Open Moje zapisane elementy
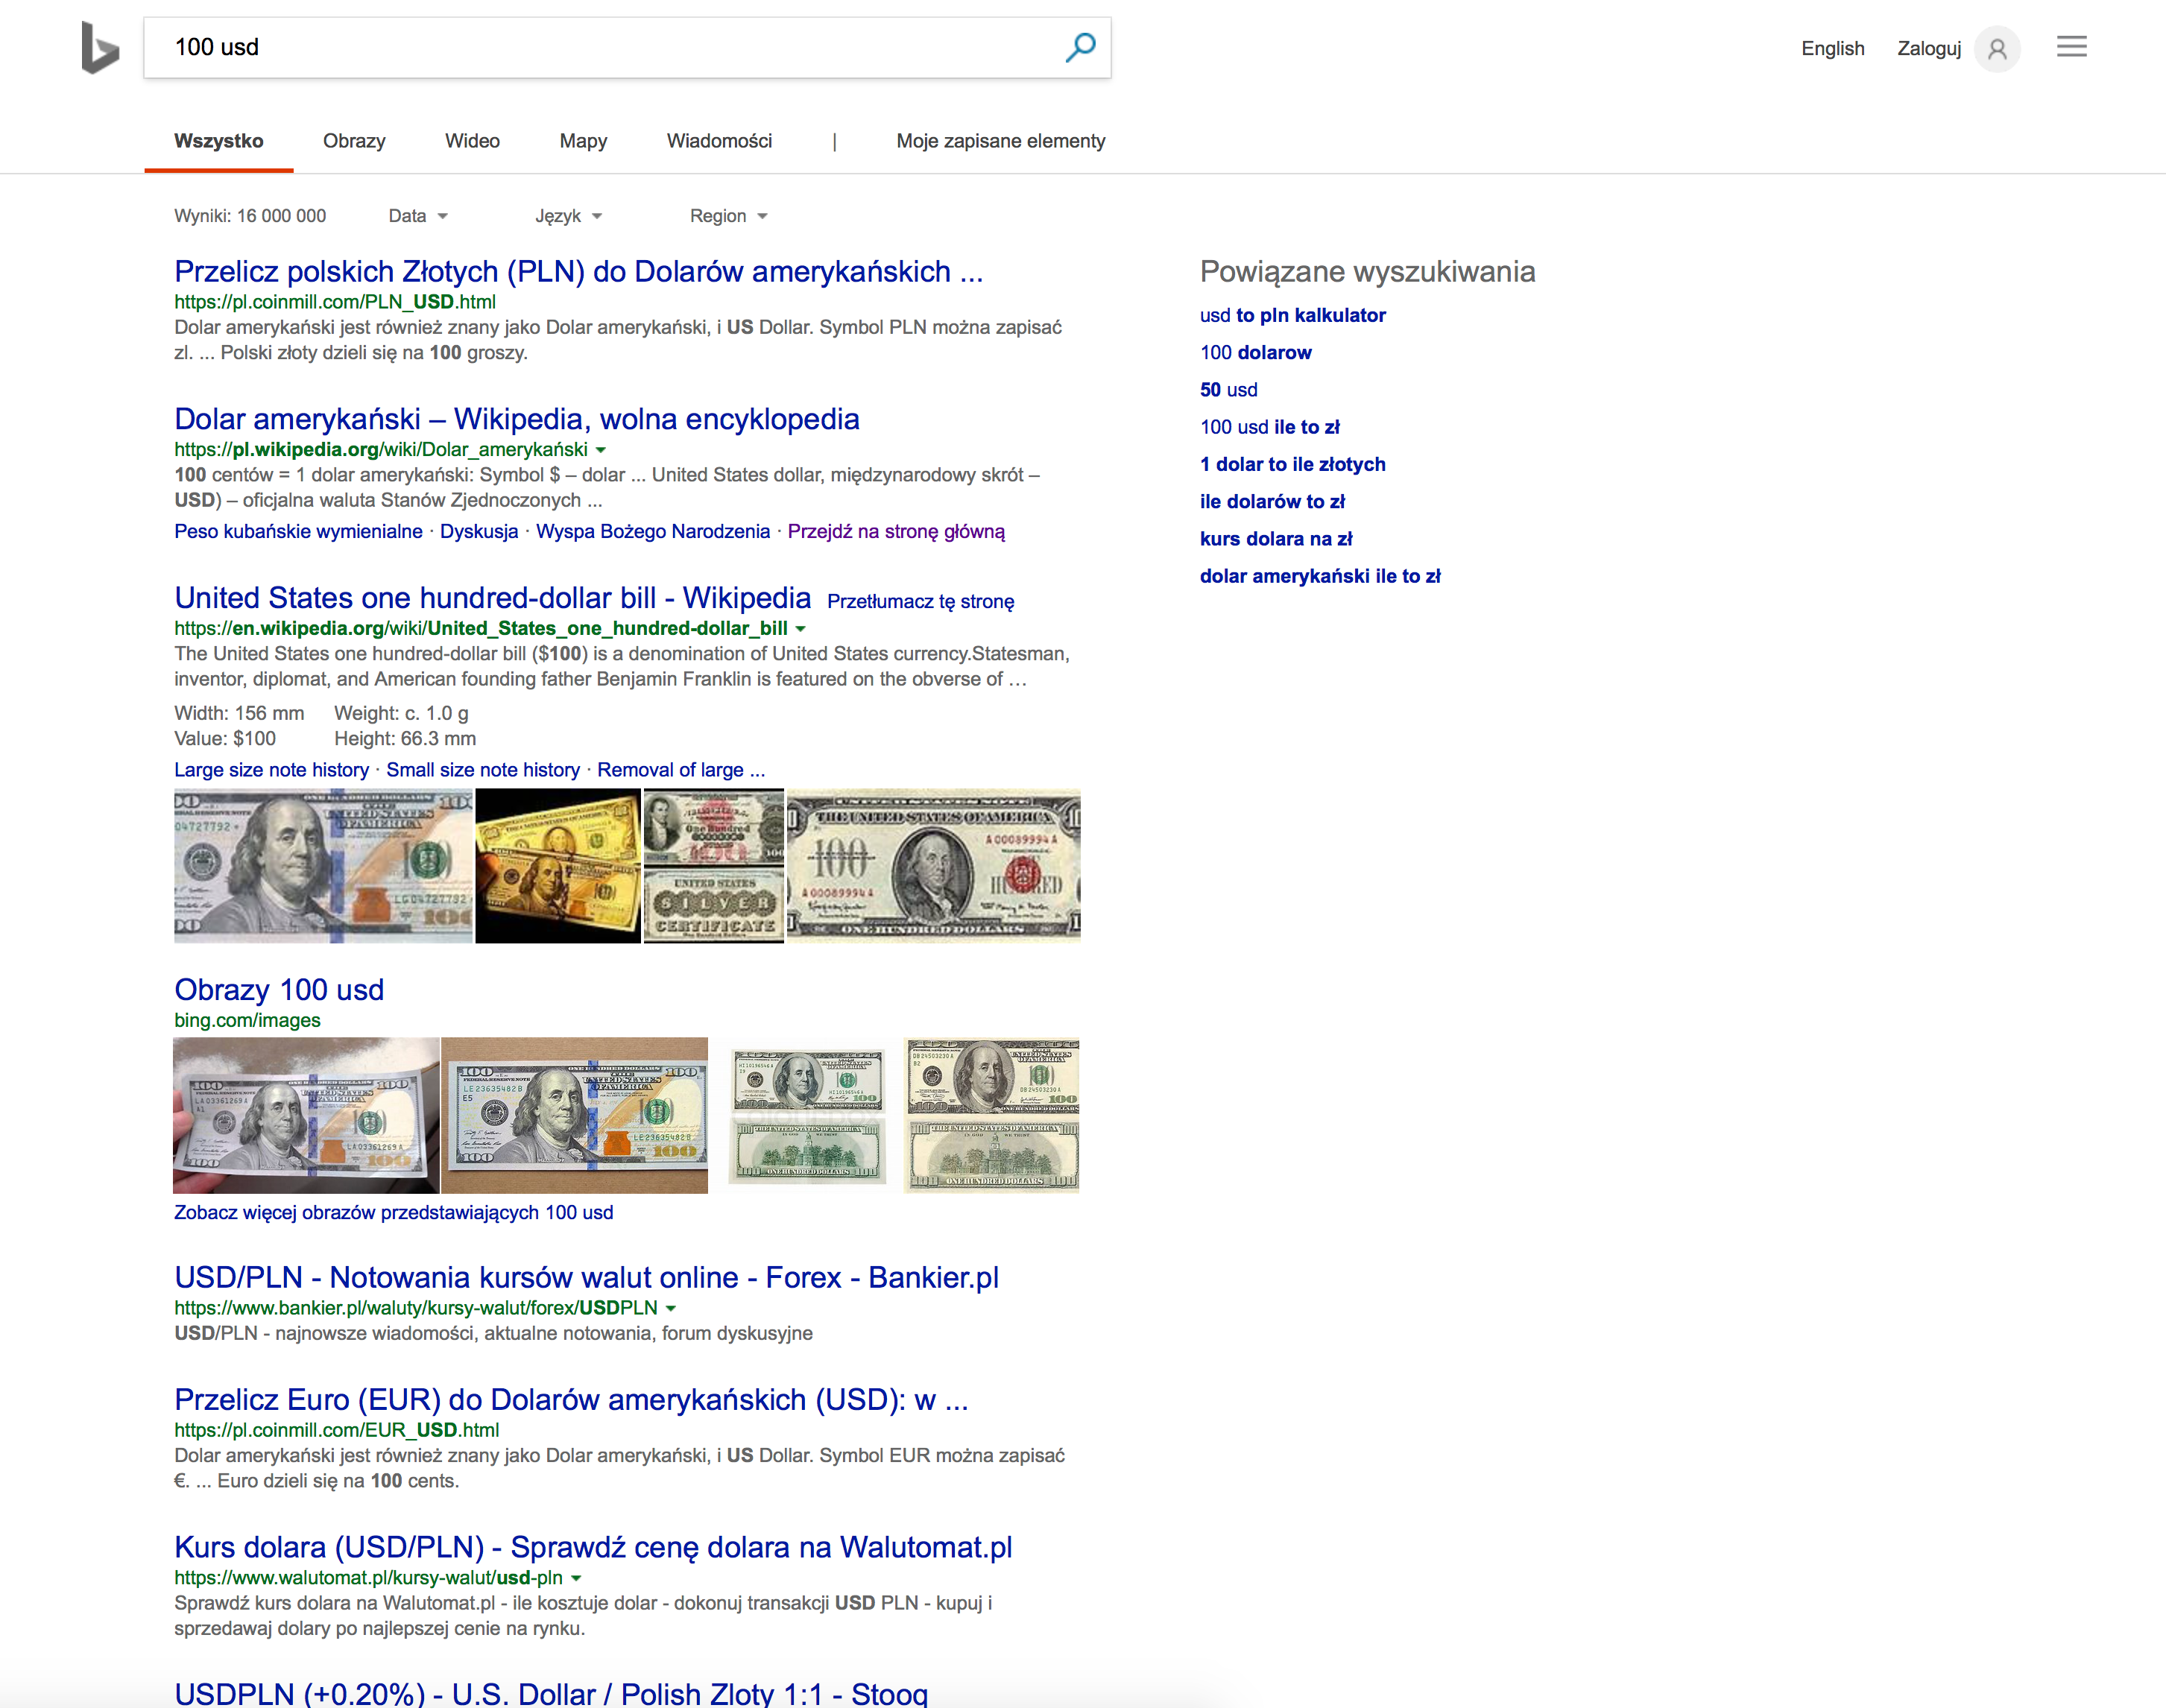 click(1000, 141)
